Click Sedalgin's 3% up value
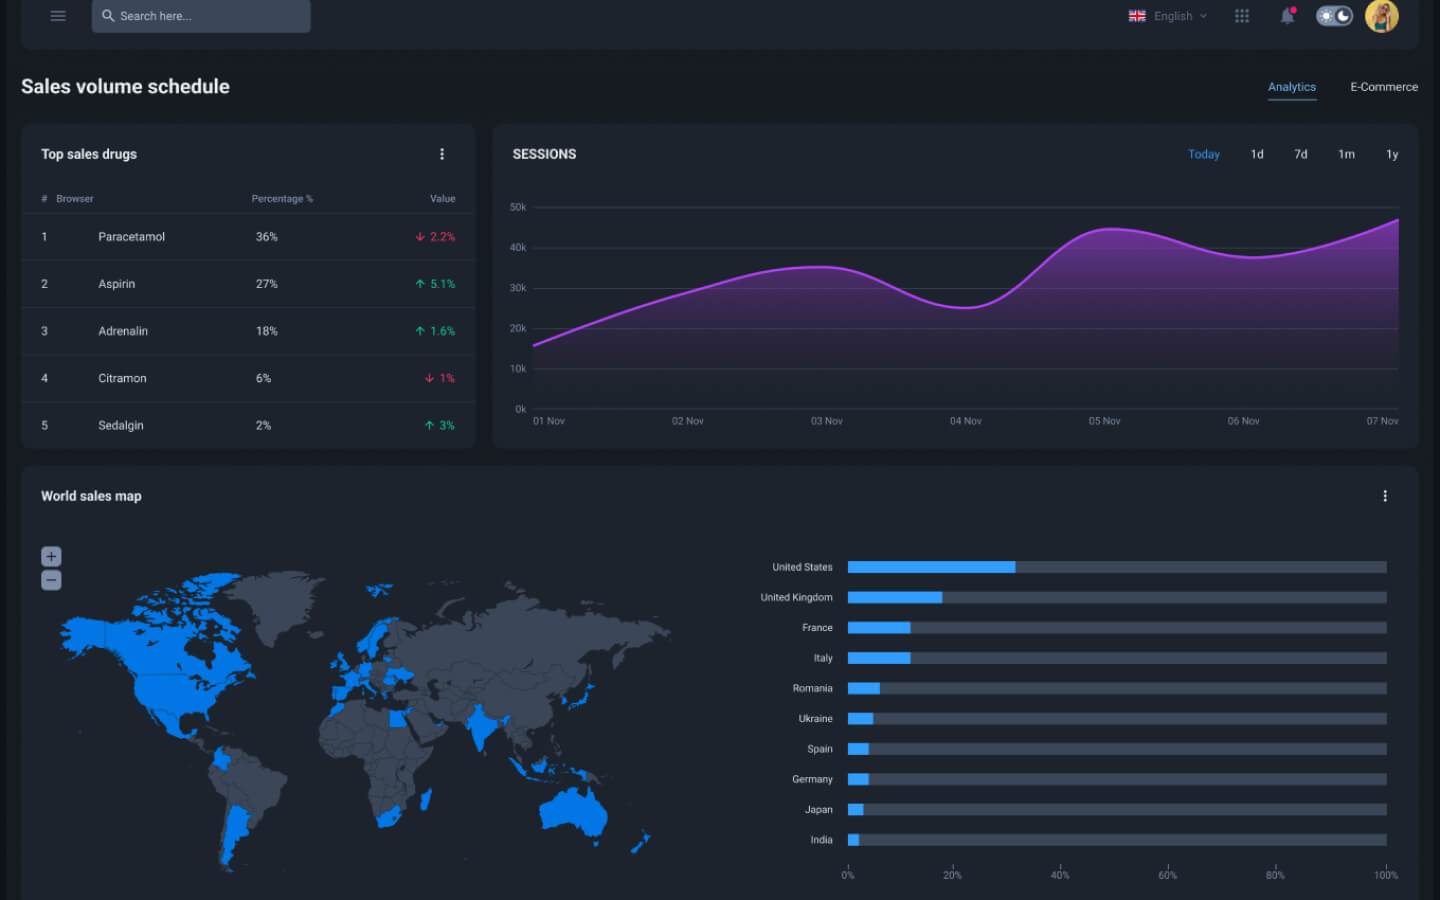 coord(439,425)
